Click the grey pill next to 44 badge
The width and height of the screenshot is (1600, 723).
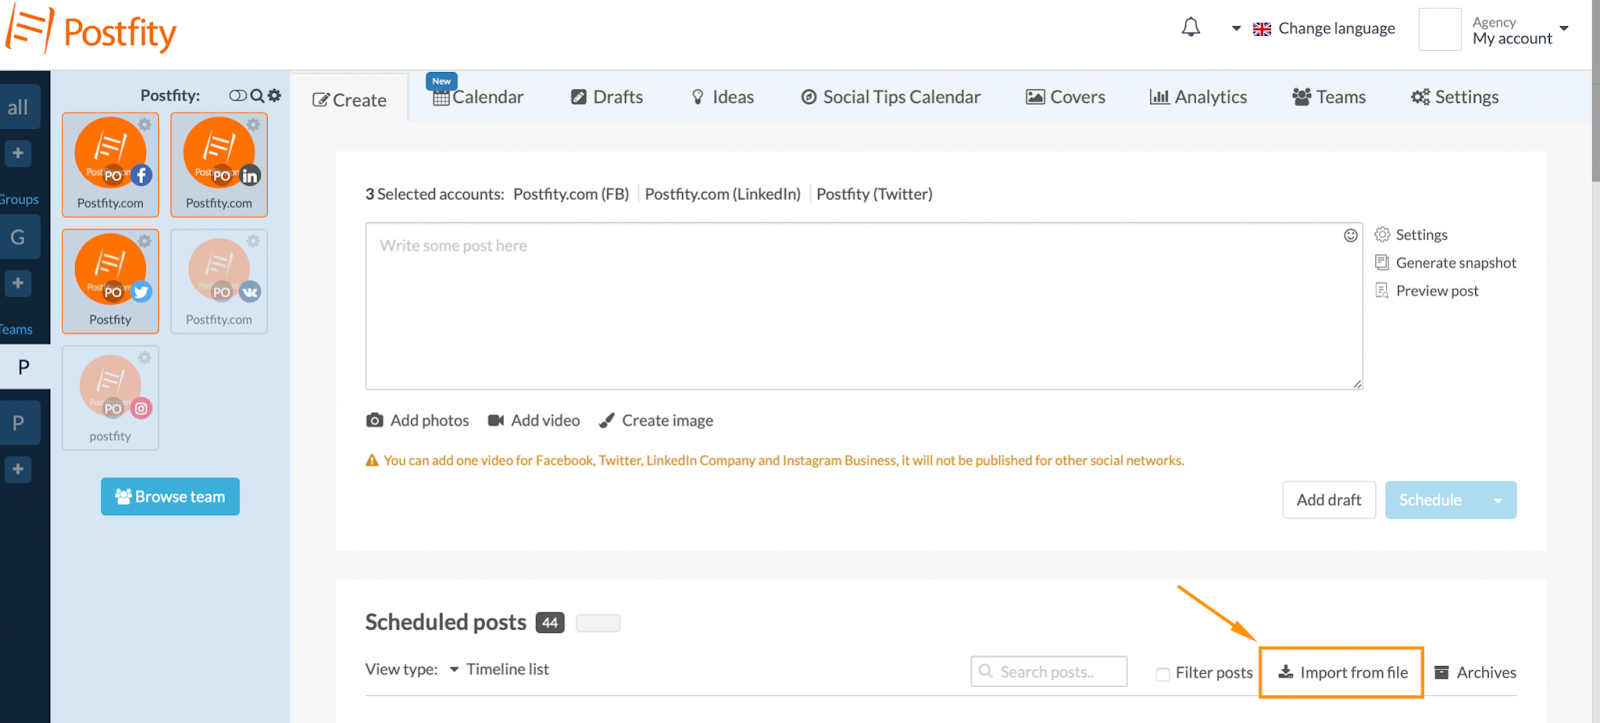[598, 623]
